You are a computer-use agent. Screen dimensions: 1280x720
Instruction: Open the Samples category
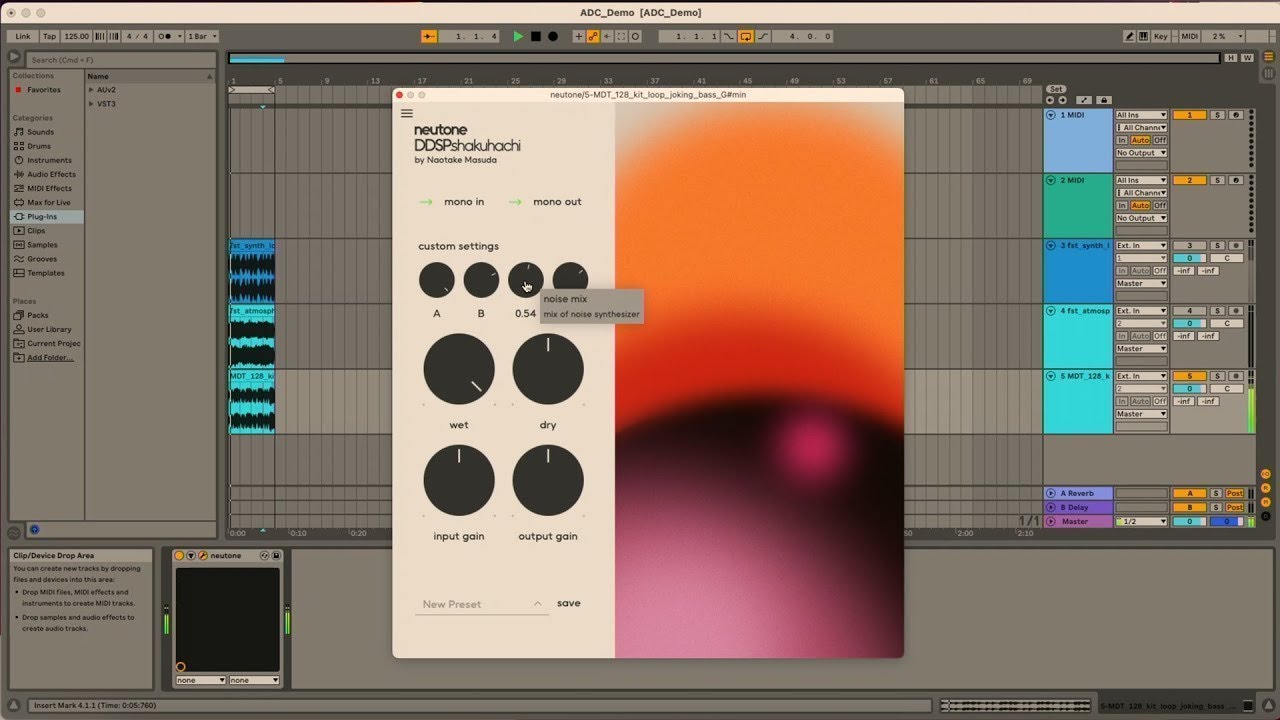click(42, 245)
